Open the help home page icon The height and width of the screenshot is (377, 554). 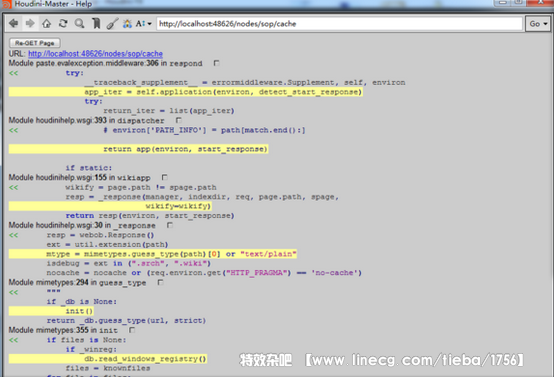tap(46, 23)
